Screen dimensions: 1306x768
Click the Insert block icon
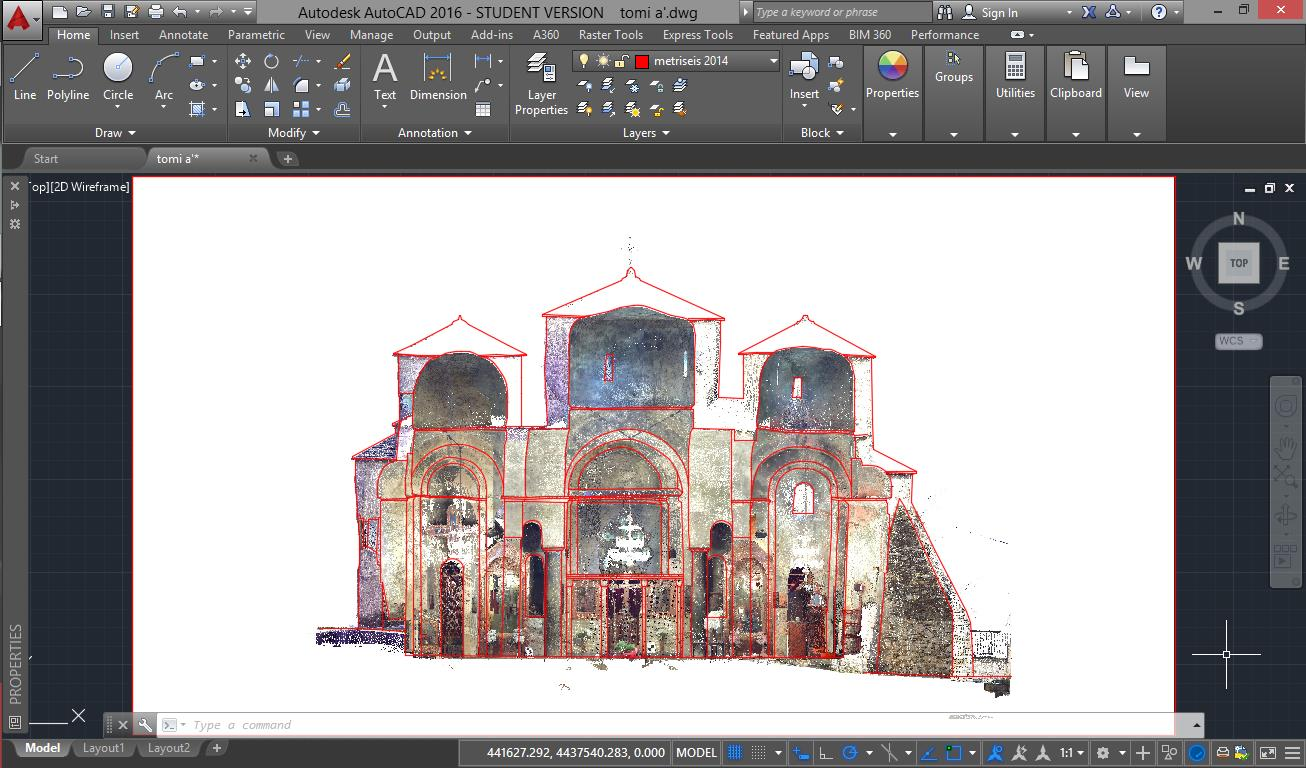click(x=804, y=77)
